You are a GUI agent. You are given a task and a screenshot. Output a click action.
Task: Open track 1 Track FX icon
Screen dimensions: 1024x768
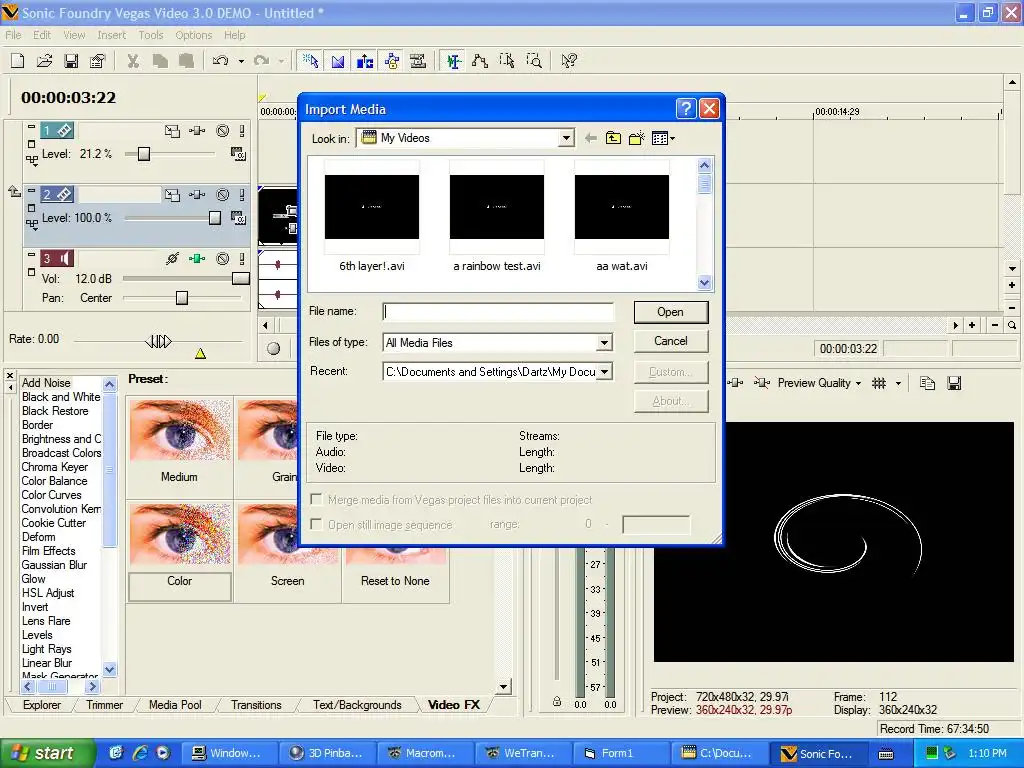(197, 131)
